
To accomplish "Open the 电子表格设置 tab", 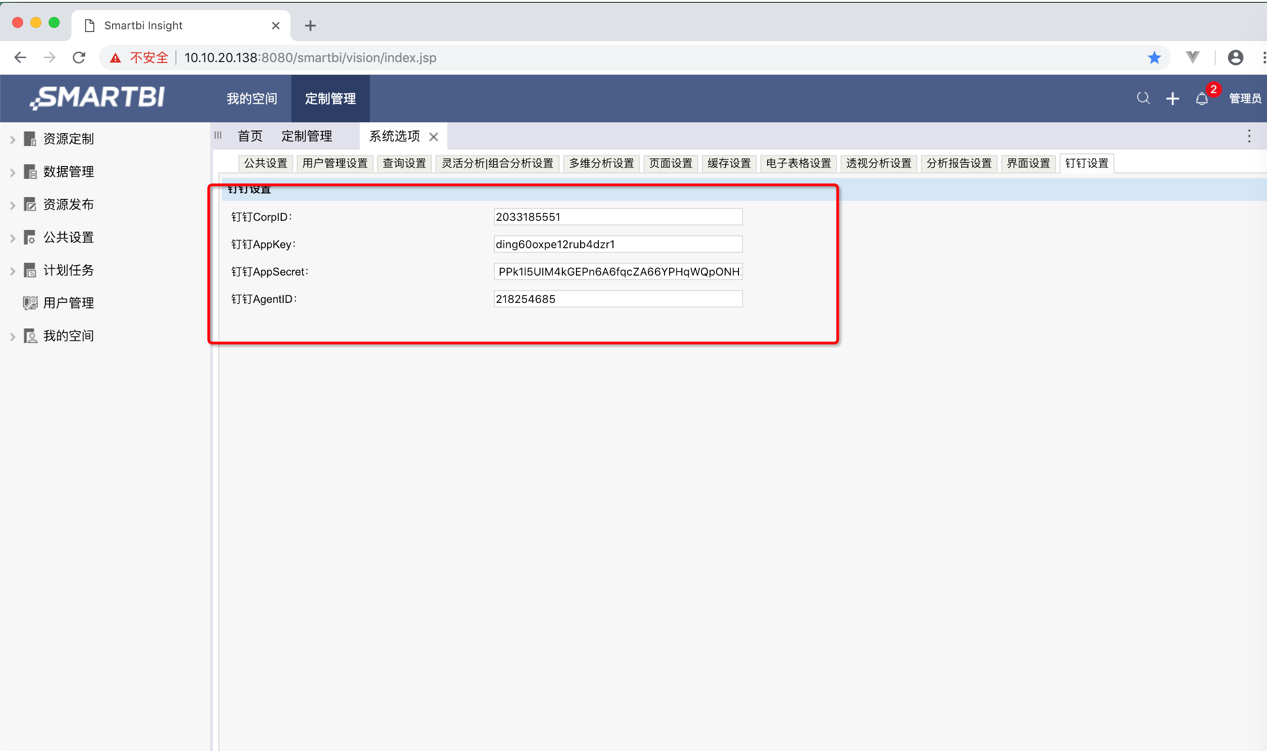I will point(798,163).
